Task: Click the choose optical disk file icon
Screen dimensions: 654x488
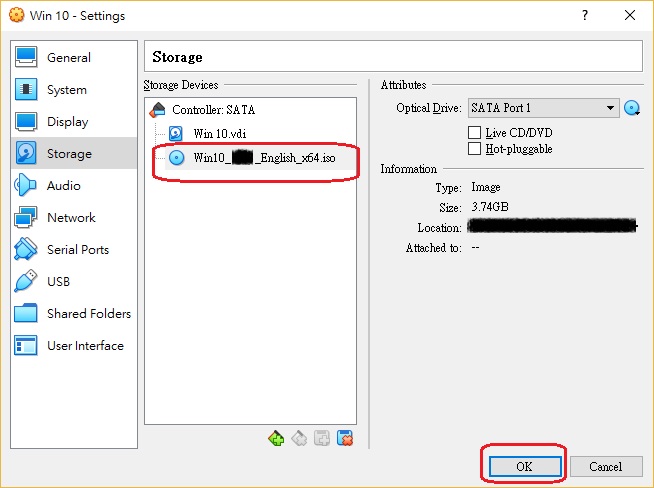Action: 632,108
